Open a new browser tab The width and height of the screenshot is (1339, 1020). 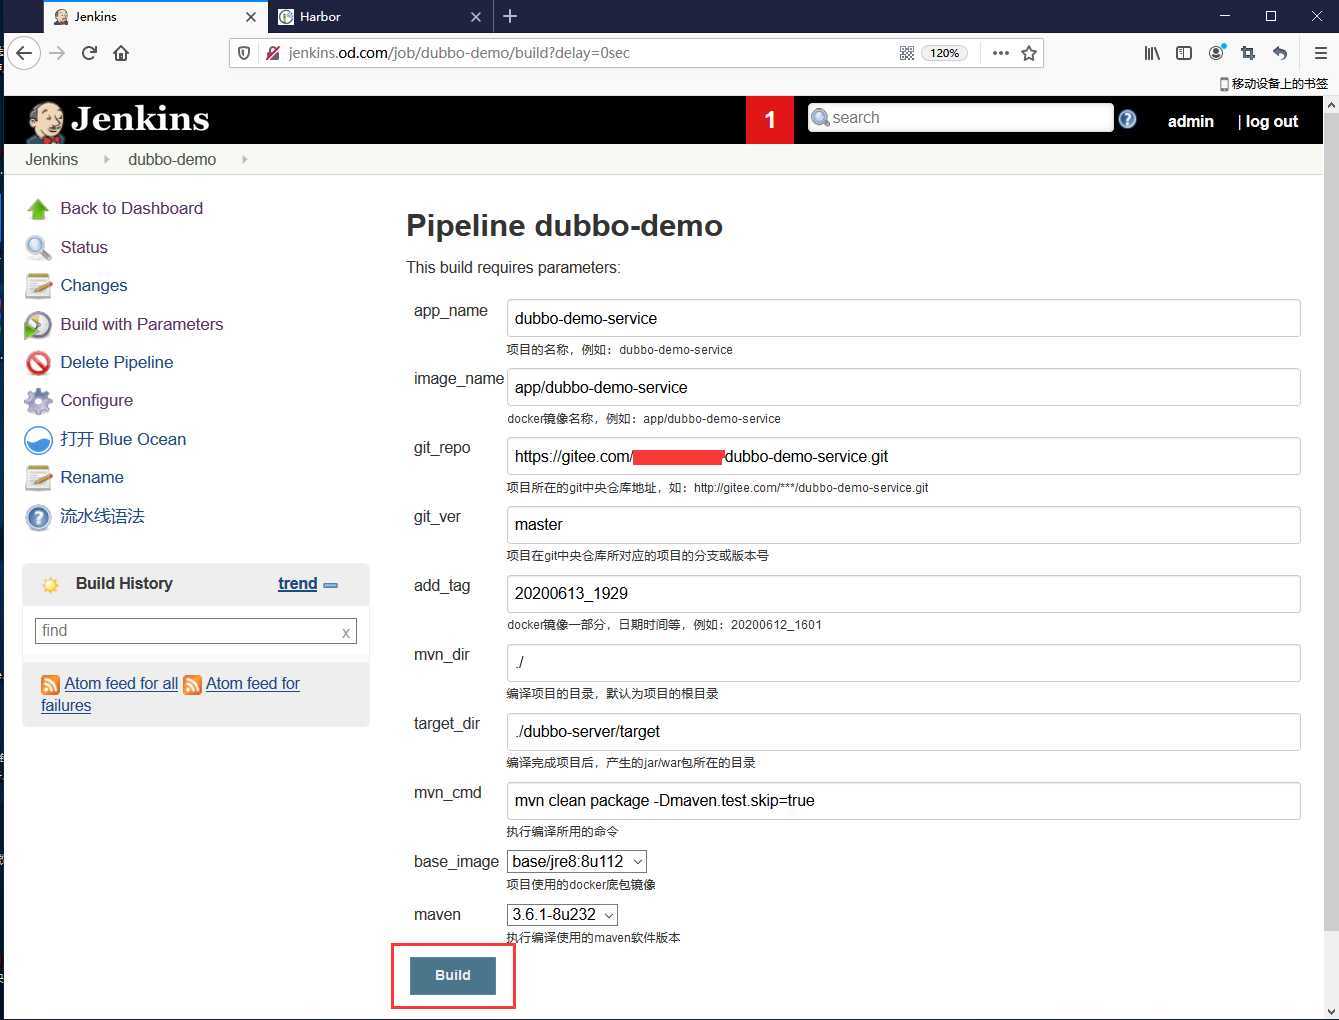[510, 16]
